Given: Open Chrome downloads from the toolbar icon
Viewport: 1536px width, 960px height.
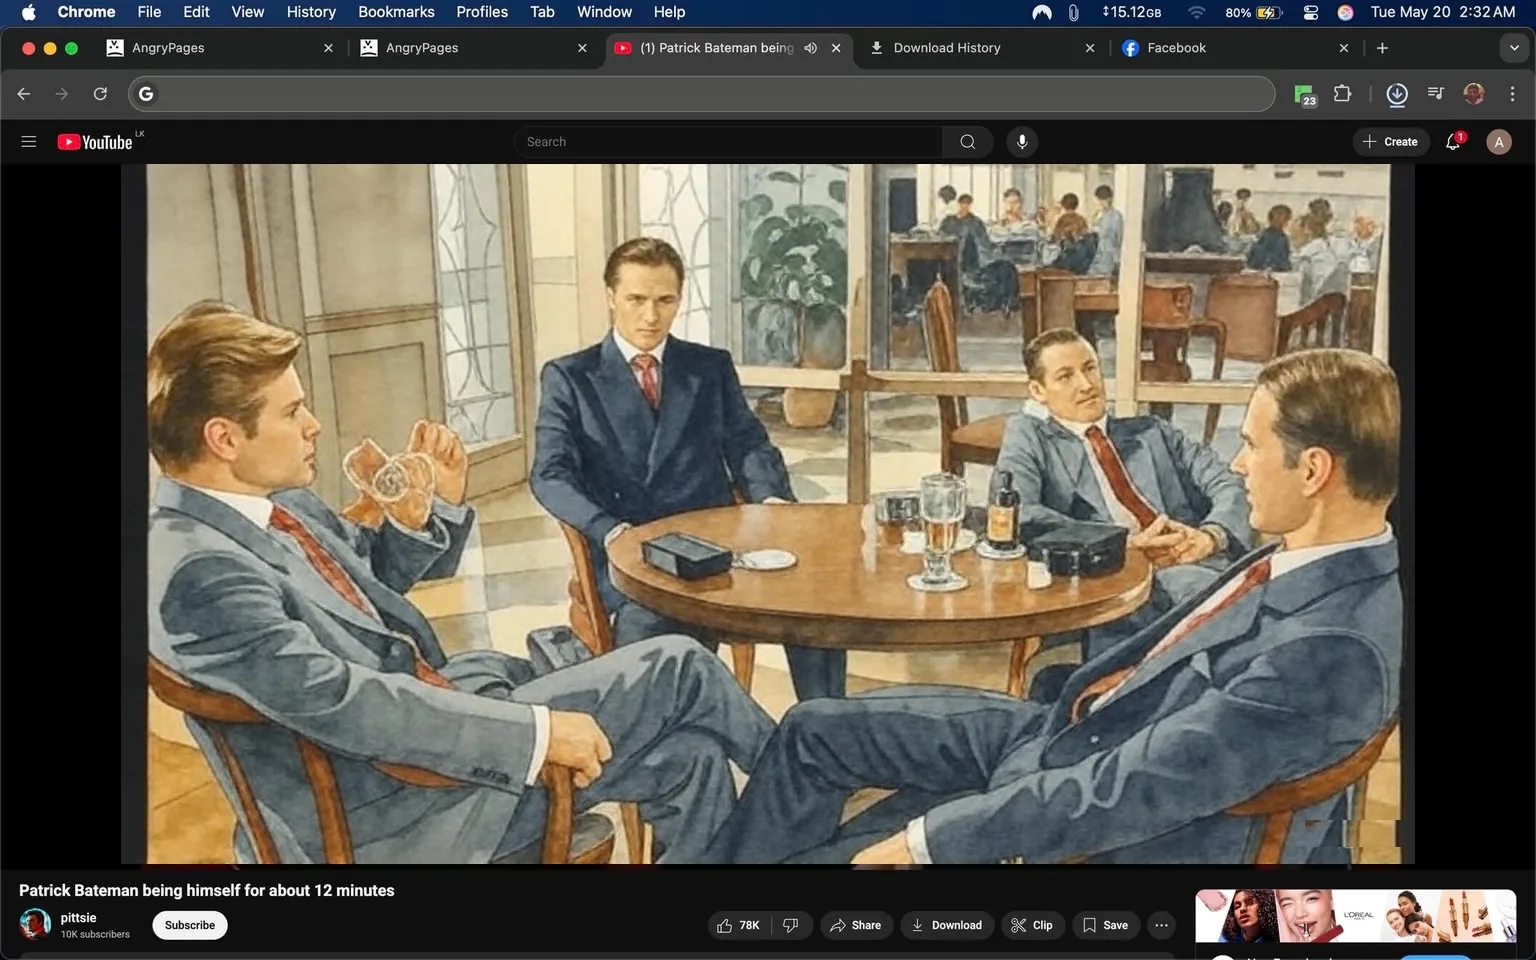Looking at the screenshot, I should point(1396,94).
